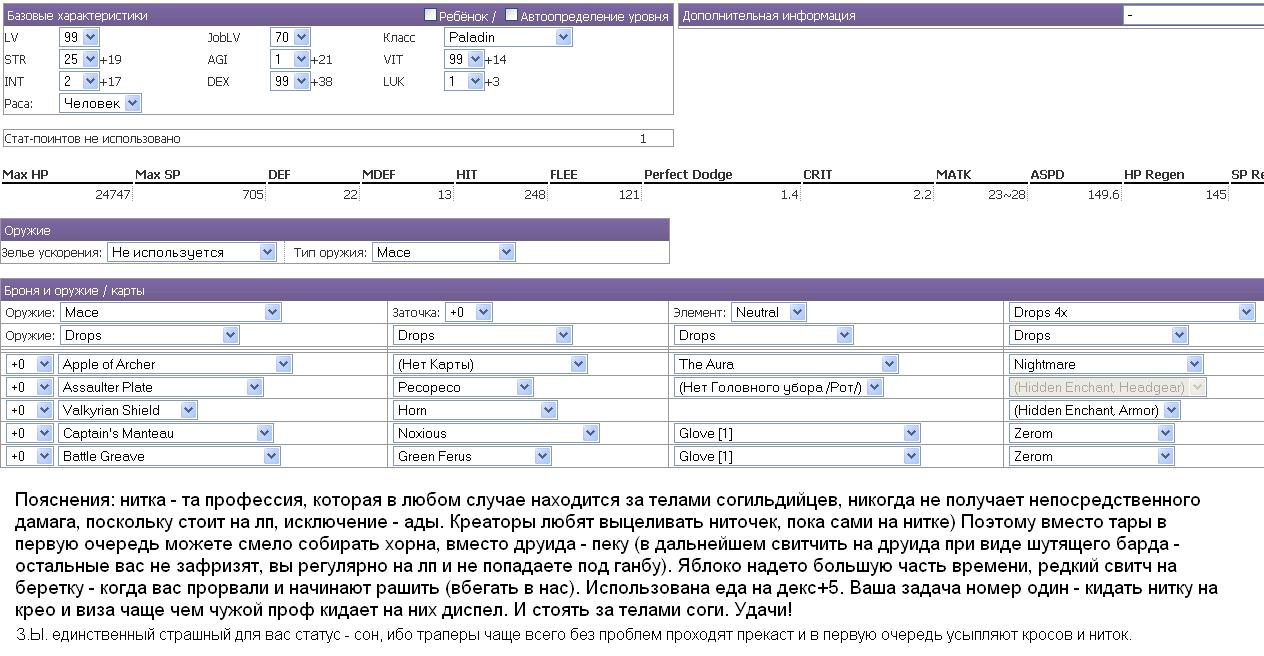Click the HP Regen value 145
This screenshot has width=1264, height=656.
(x=1216, y=195)
